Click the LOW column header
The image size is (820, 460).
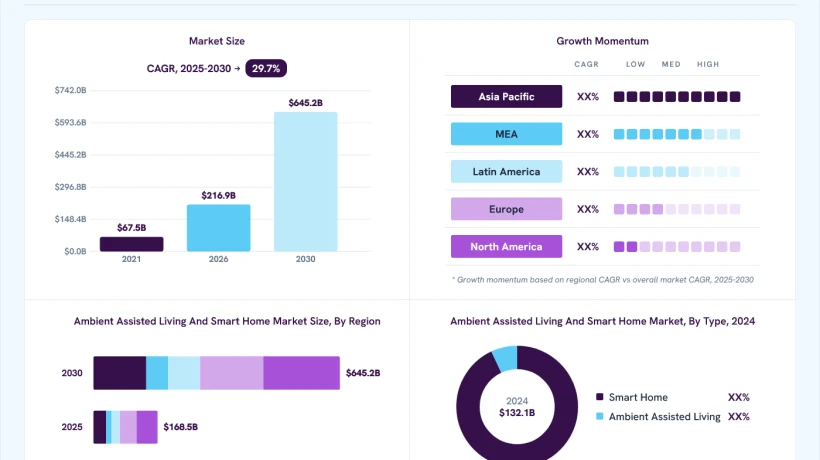(635, 64)
